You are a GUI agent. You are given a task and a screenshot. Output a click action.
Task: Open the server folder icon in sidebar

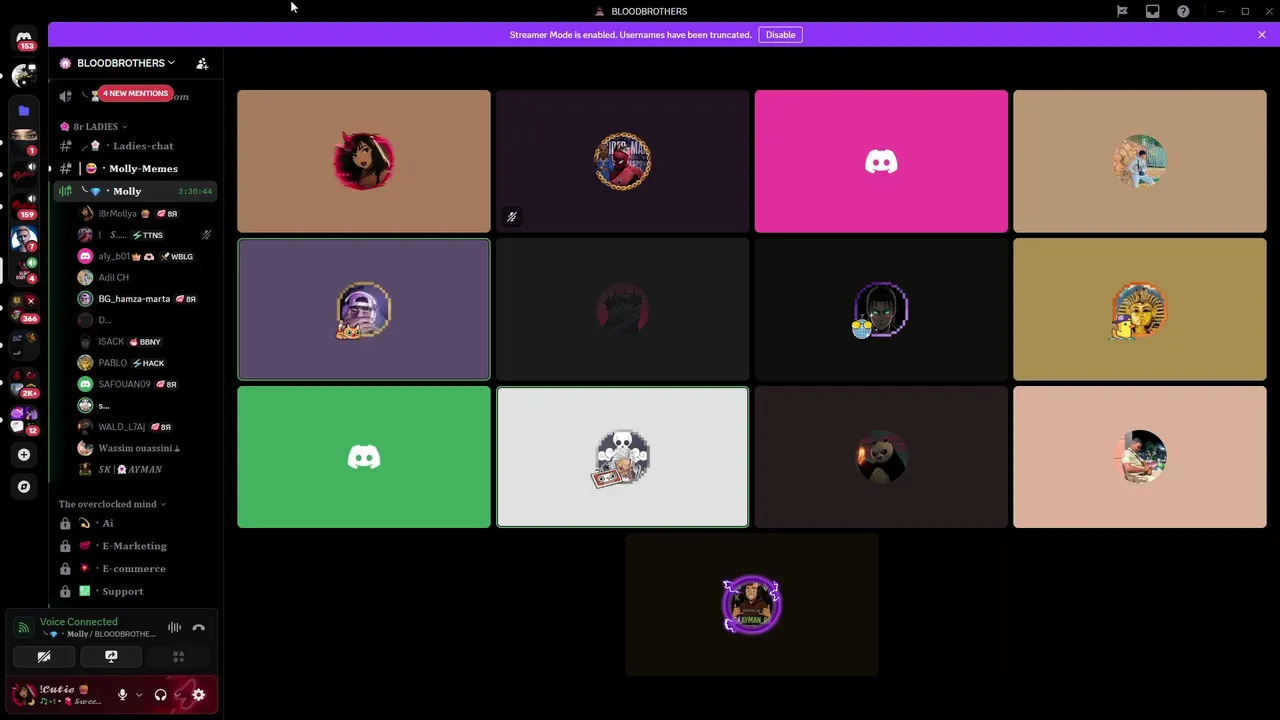(24, 111)
